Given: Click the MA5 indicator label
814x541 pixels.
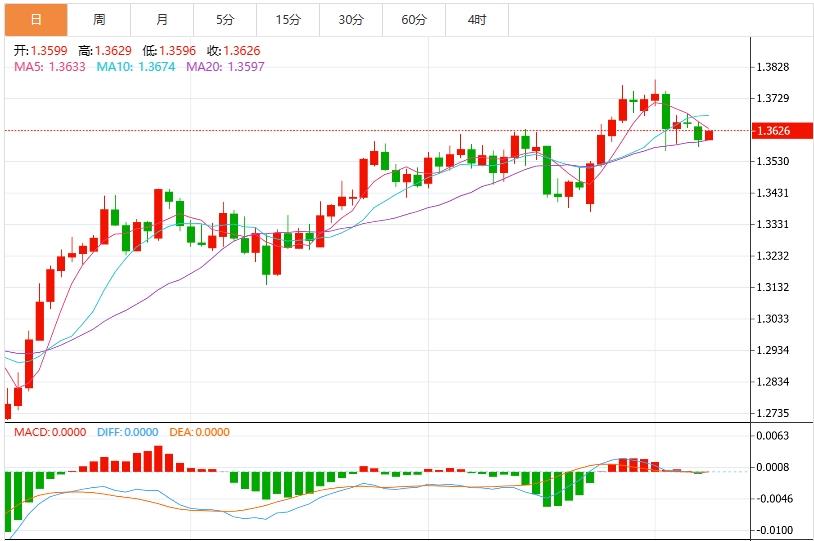Looking at the screenshot, I should (49, 66).
